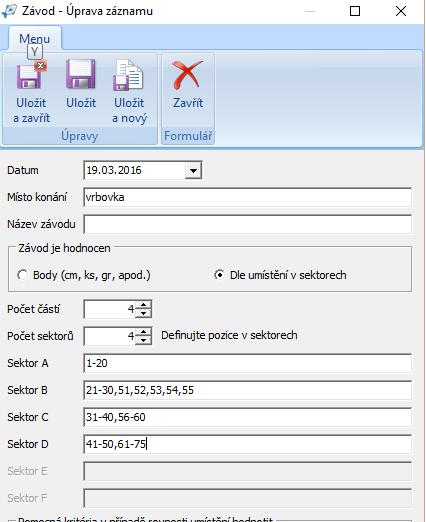Click the Sektor C field with 31-40,56-60
This screenshot has width=426, height=522.
tap(248, 417)
